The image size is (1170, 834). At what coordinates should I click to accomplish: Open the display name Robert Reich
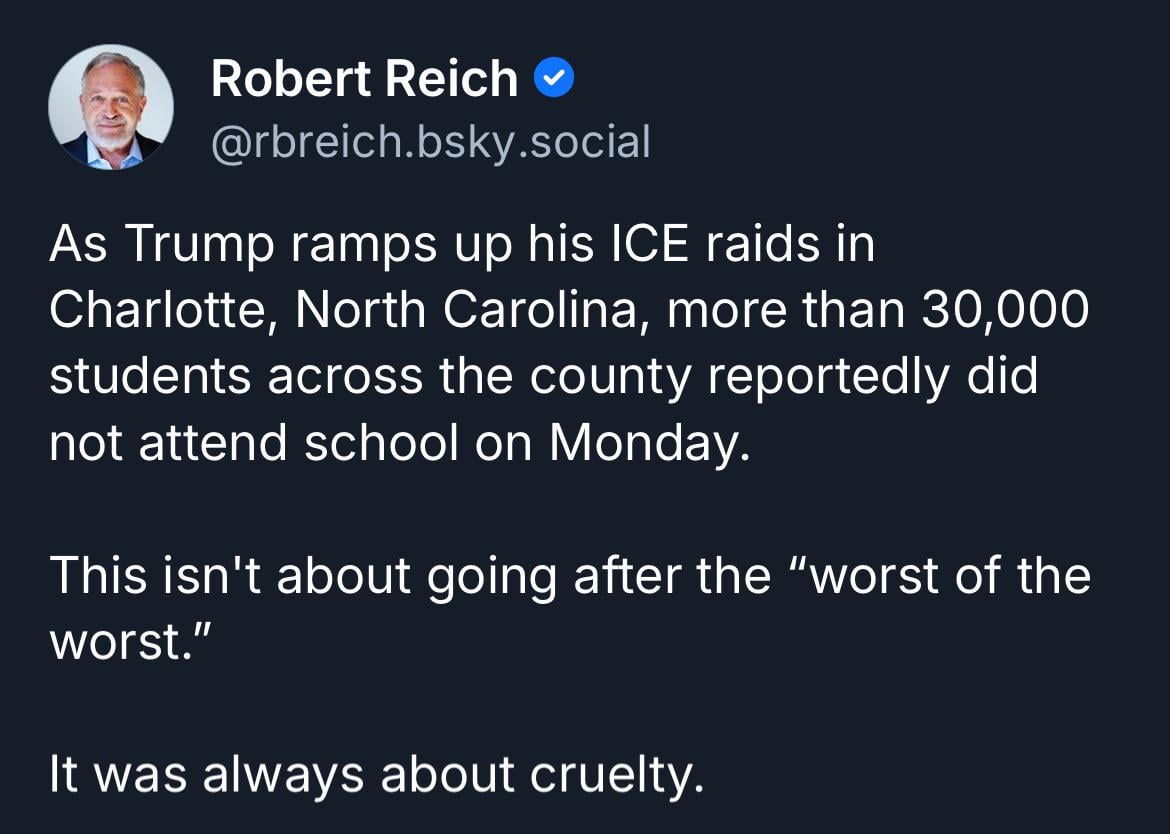(x=364, y=79)
